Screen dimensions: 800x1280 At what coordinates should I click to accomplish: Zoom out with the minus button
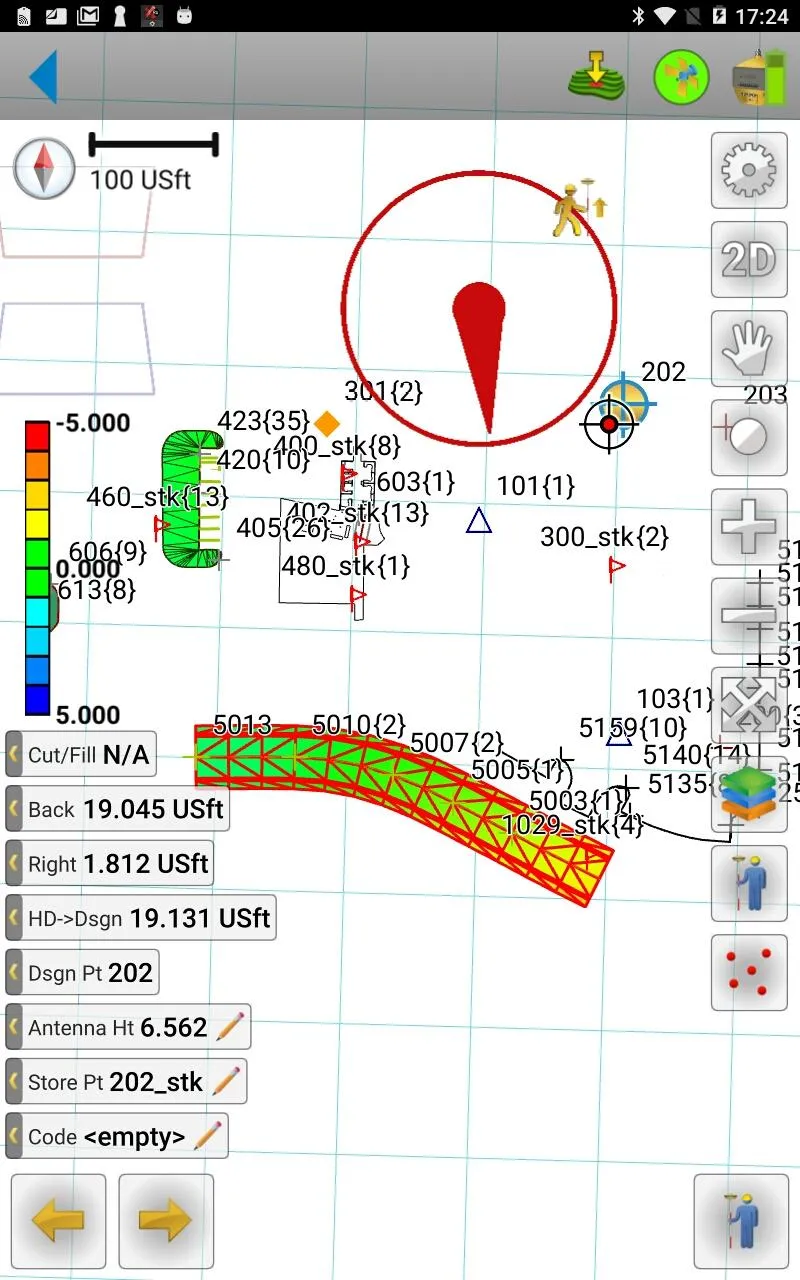(x=749, y=616)
